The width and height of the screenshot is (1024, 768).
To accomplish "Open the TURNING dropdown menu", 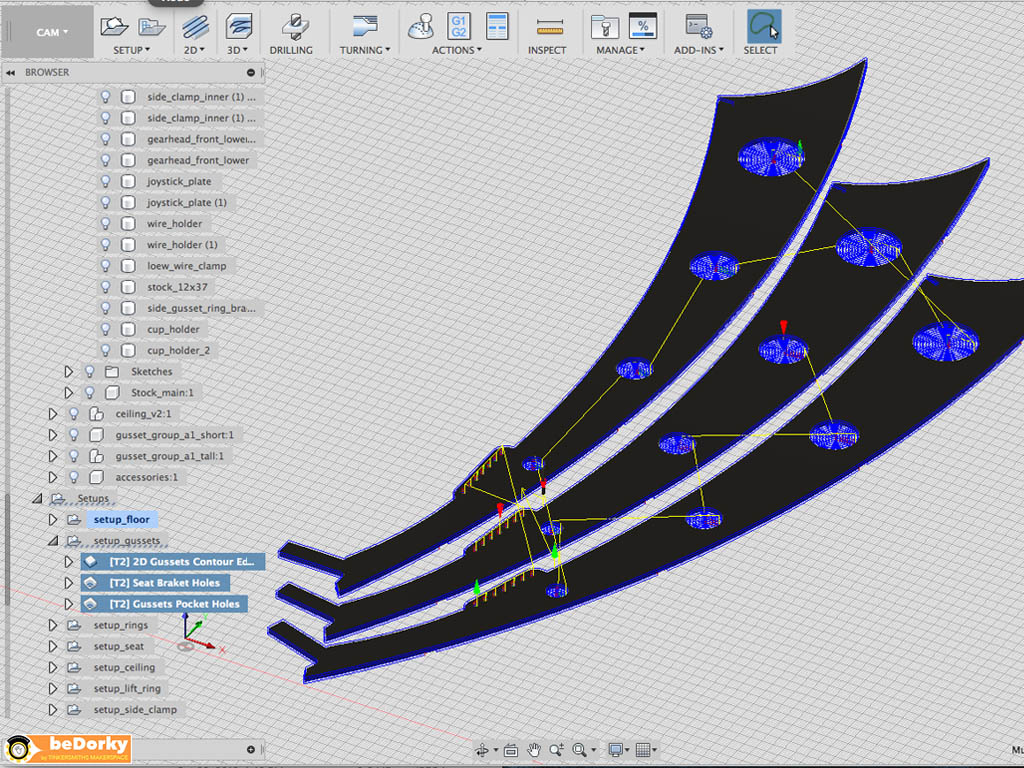I will (x=364, y=50).
